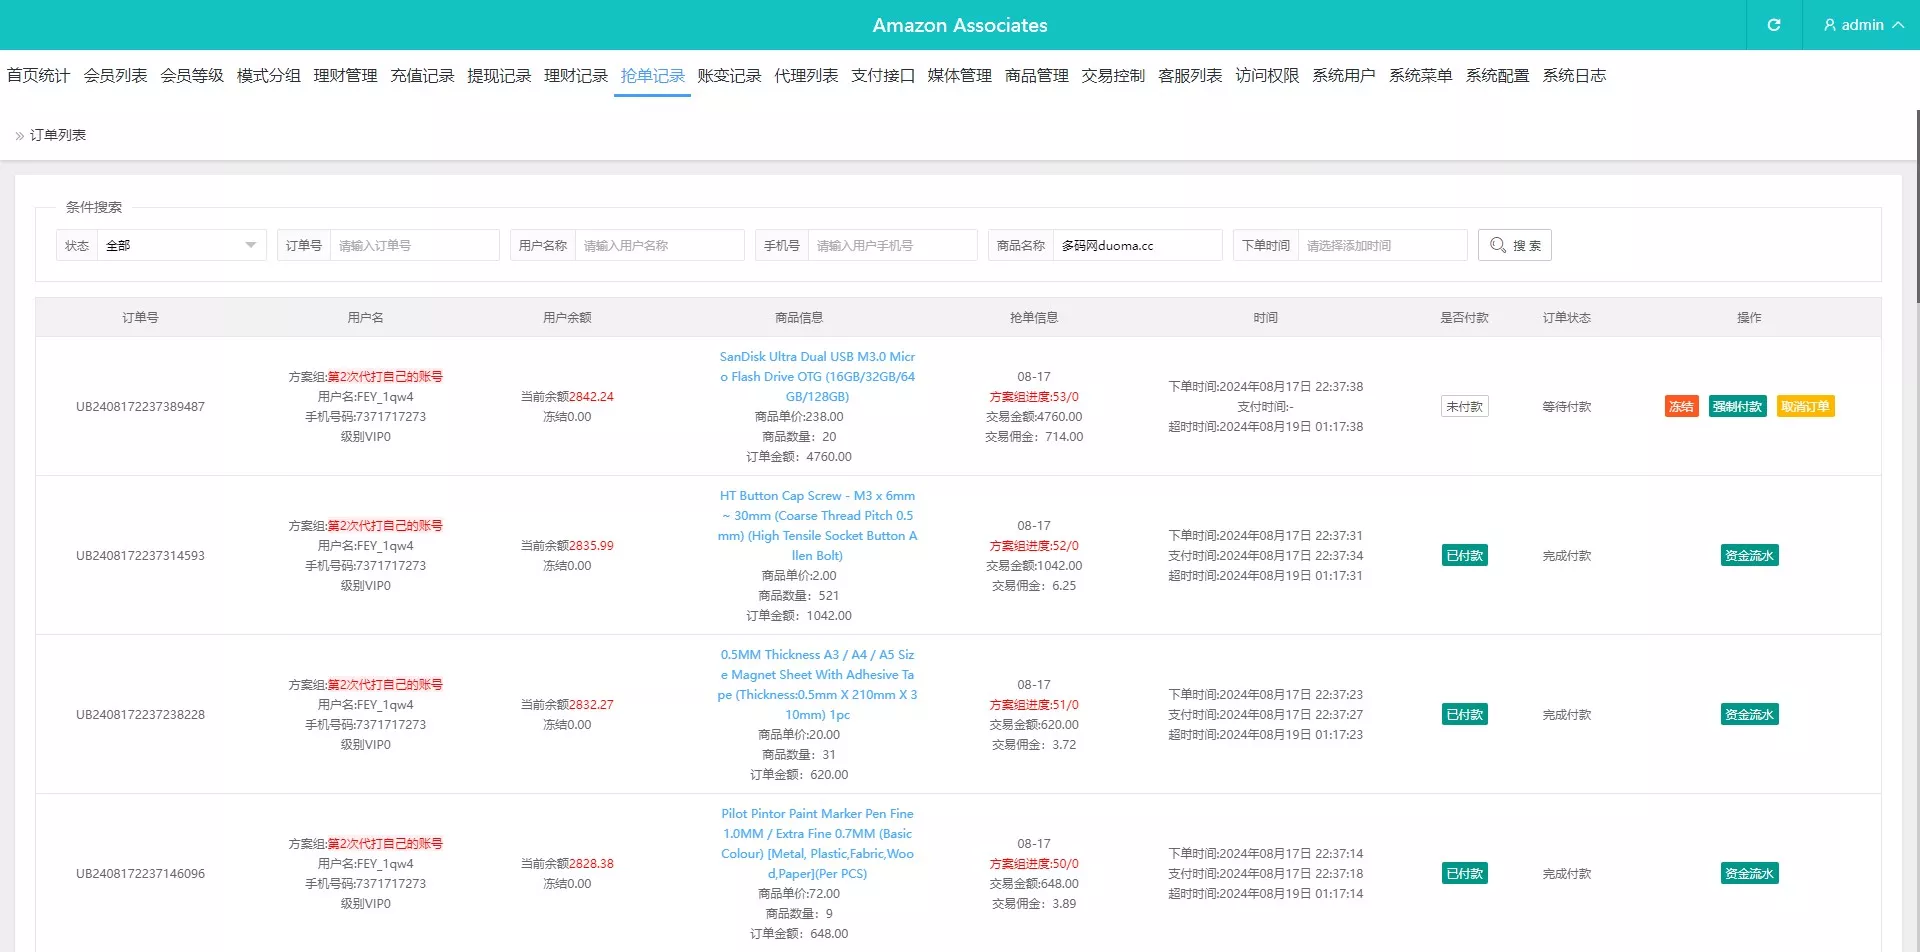Go to the 系统日志 system log tab

tap(1573, 76)
